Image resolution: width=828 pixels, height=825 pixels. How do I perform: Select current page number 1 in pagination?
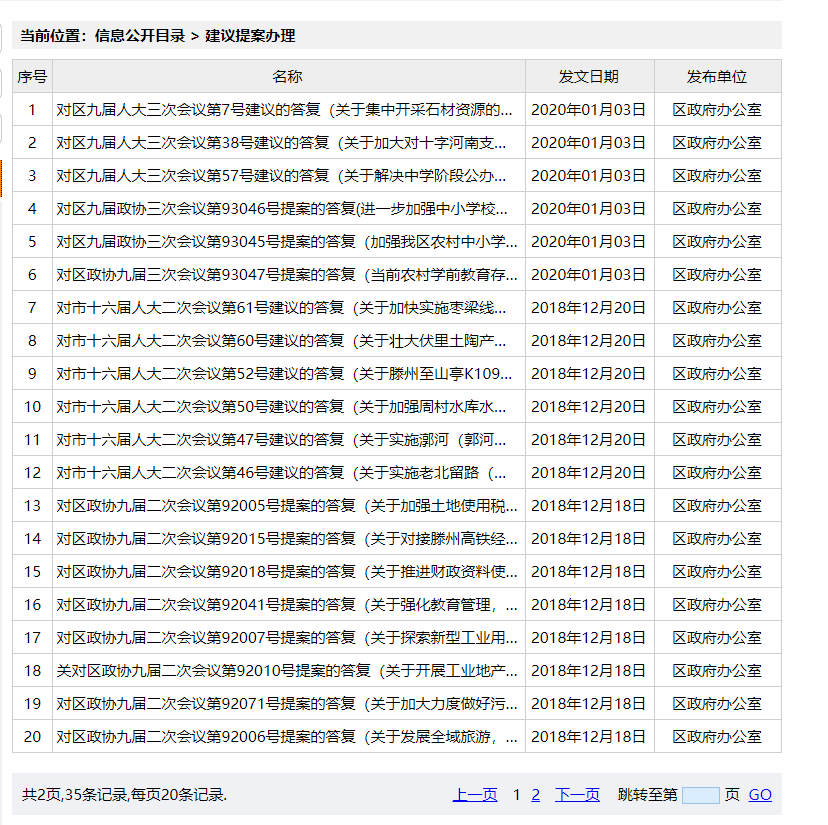516,795
